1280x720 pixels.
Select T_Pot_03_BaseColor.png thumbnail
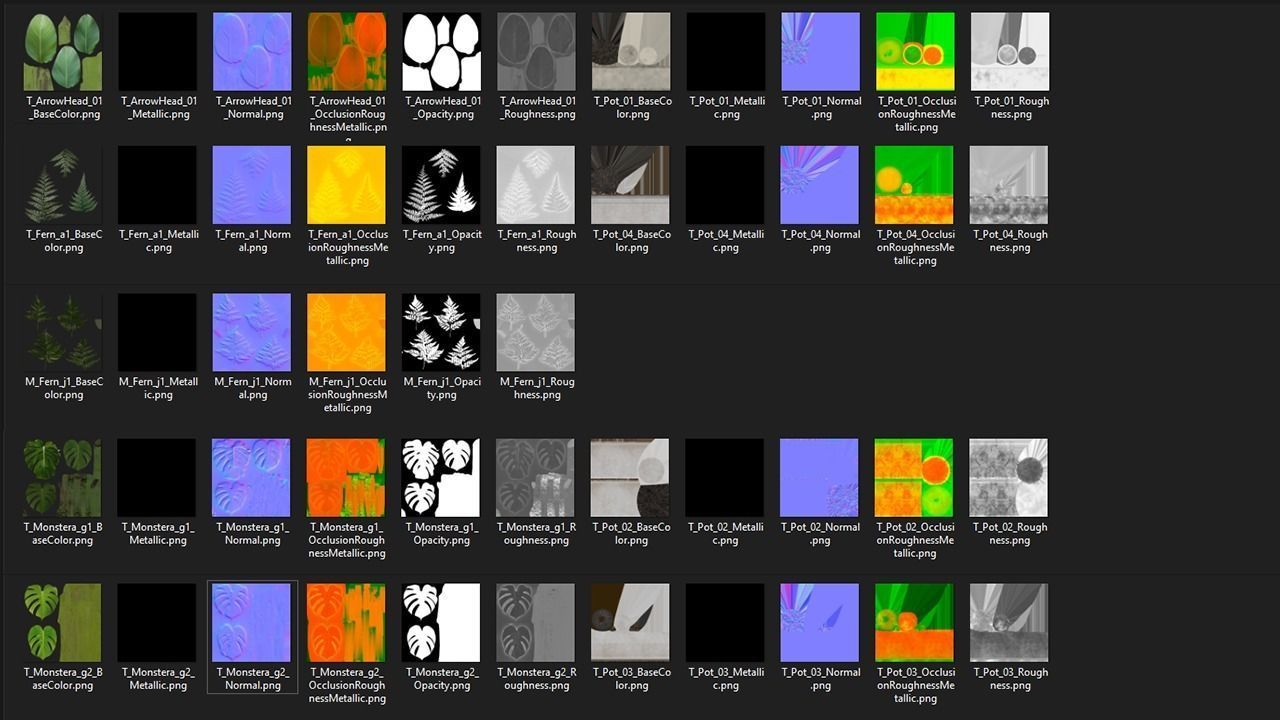[x=631, y=623]
